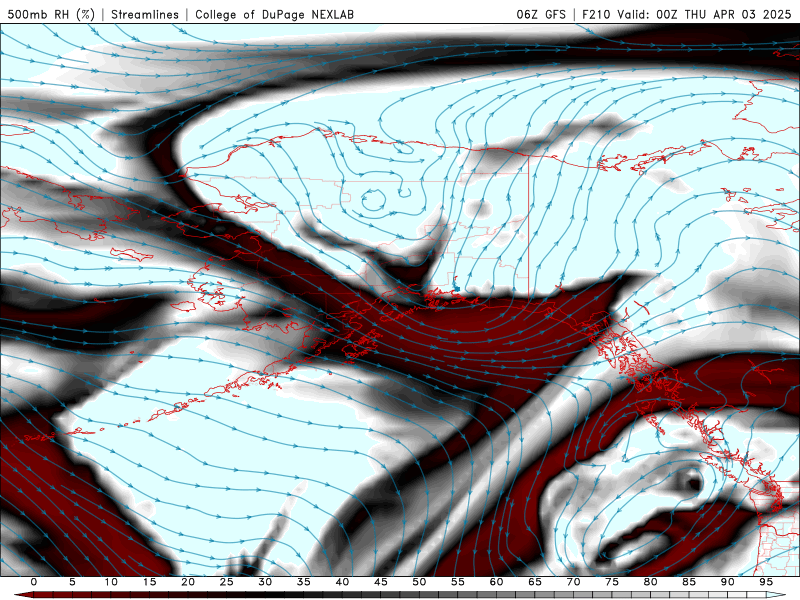This screenshot has height=600, width=800.
Task: Click the "35" colorbar scale label
Action: point(304,582)
